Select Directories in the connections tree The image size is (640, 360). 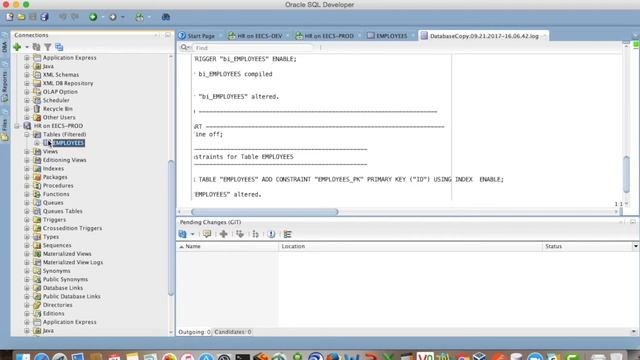pyautogui.click(x=58, y=305)
